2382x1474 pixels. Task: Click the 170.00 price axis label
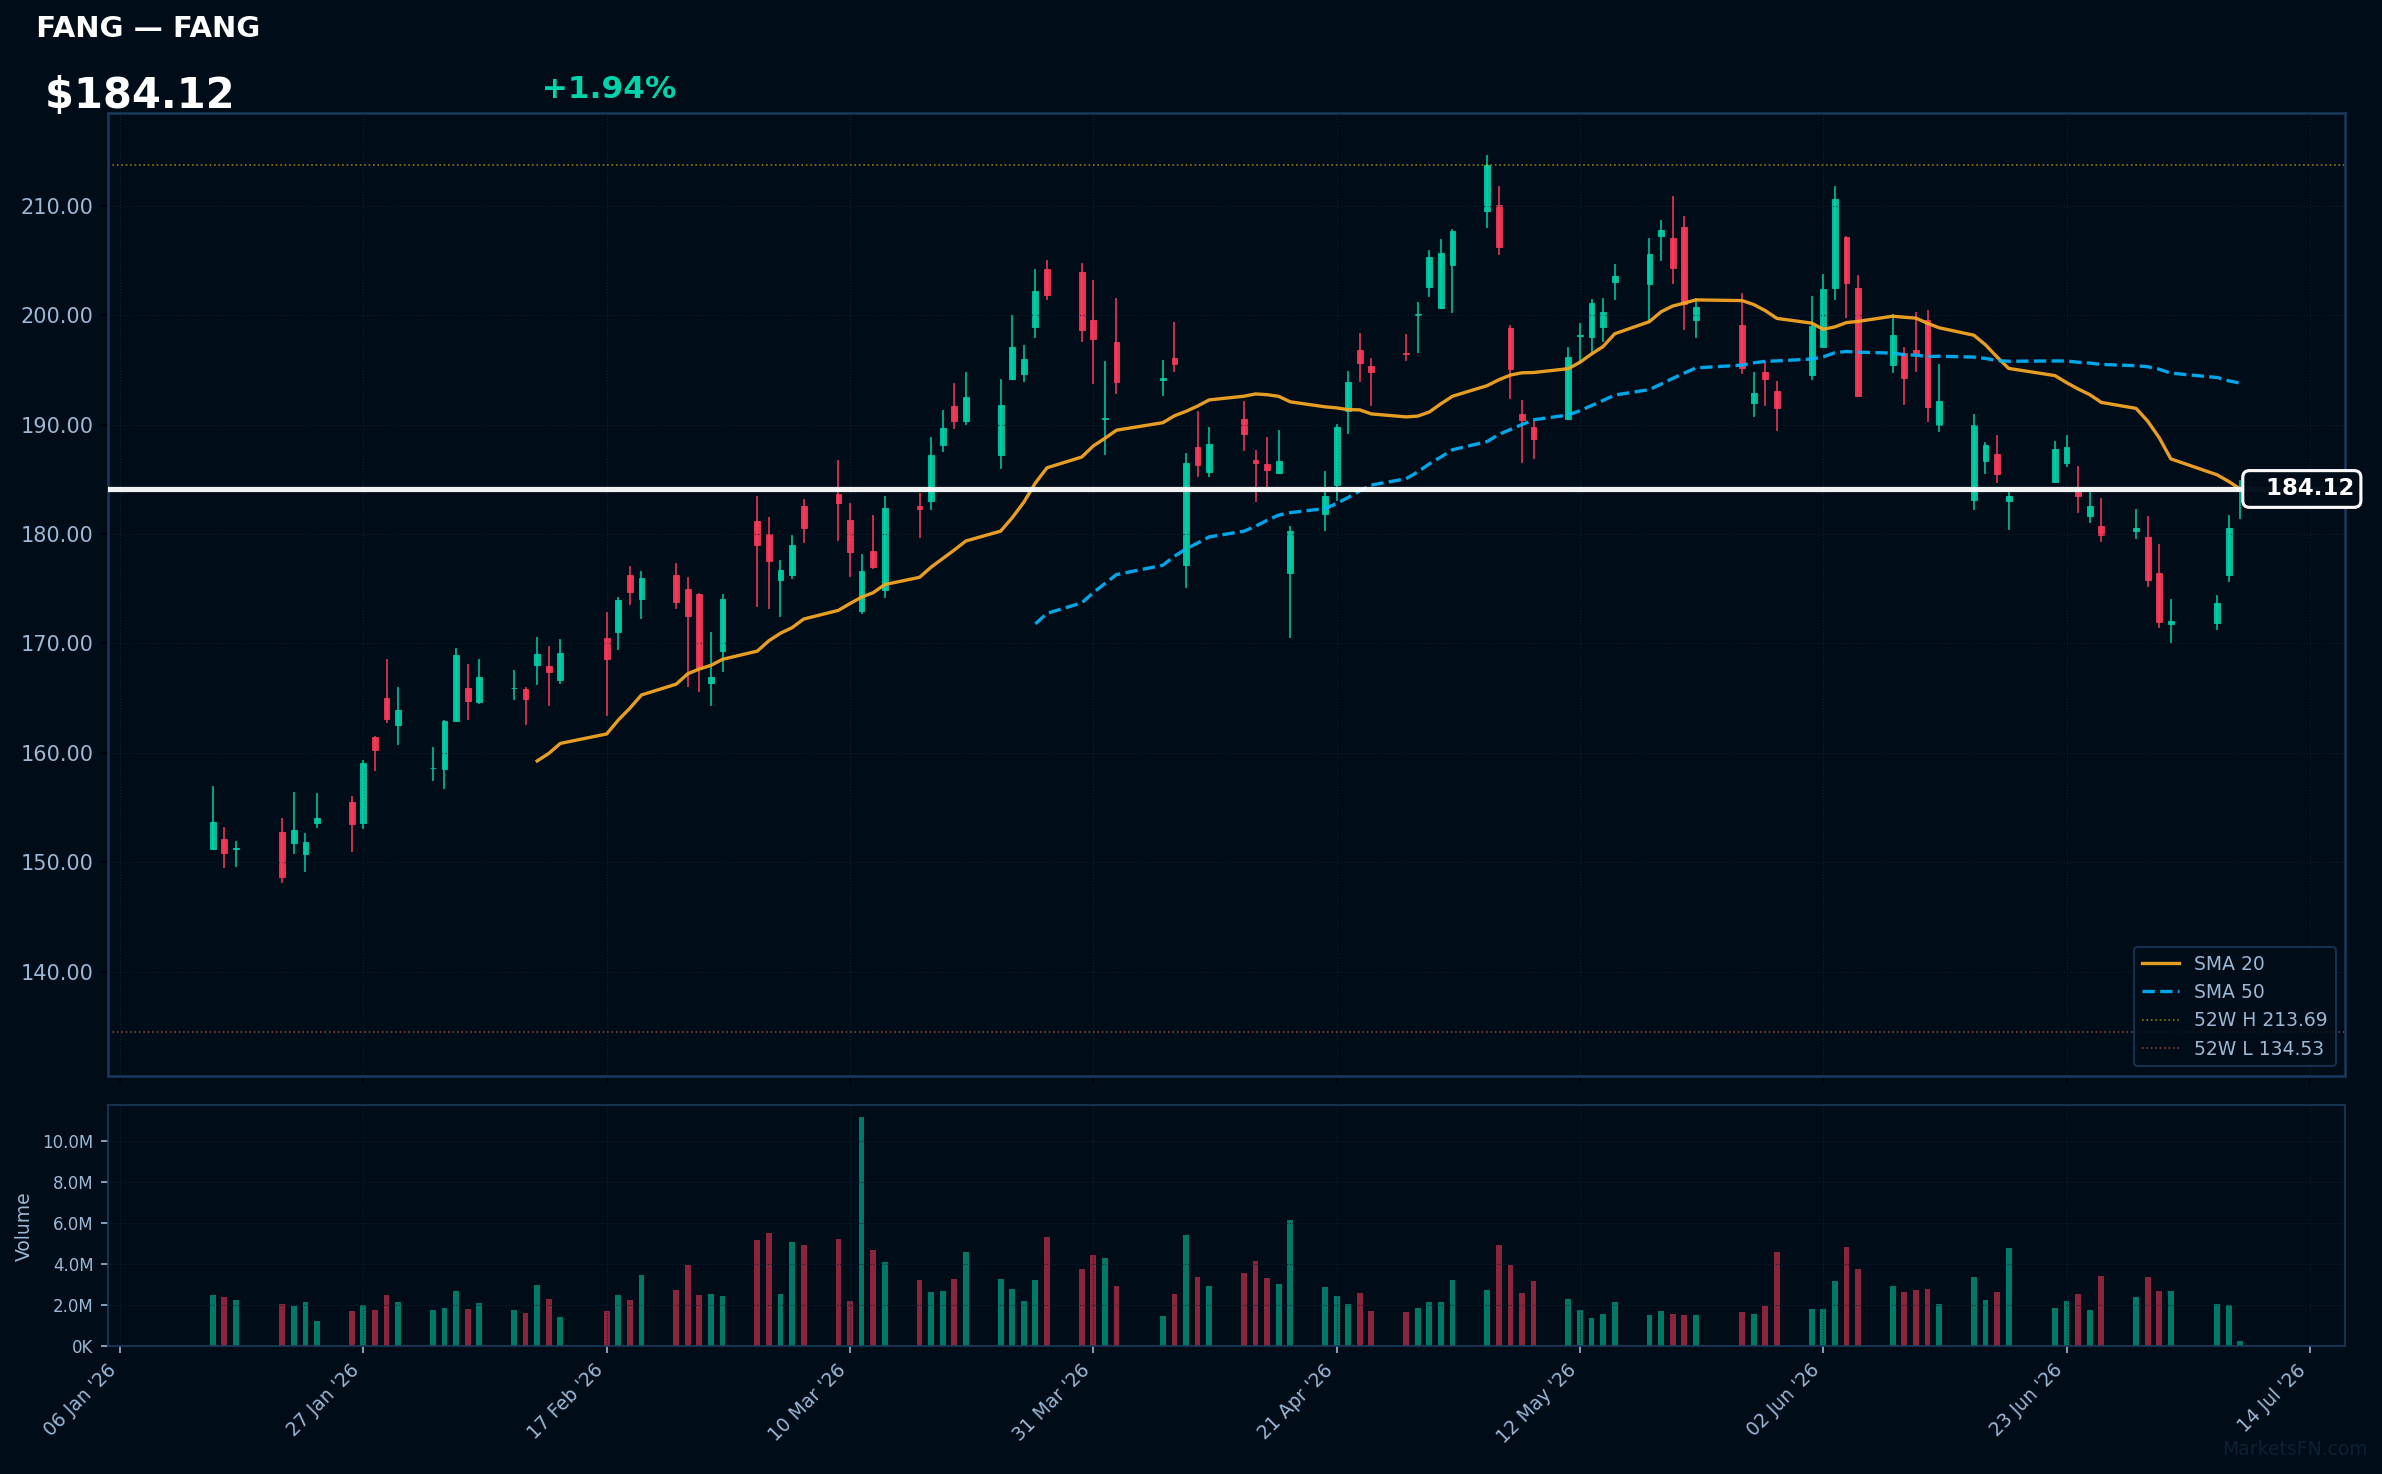tap(57, 644)
